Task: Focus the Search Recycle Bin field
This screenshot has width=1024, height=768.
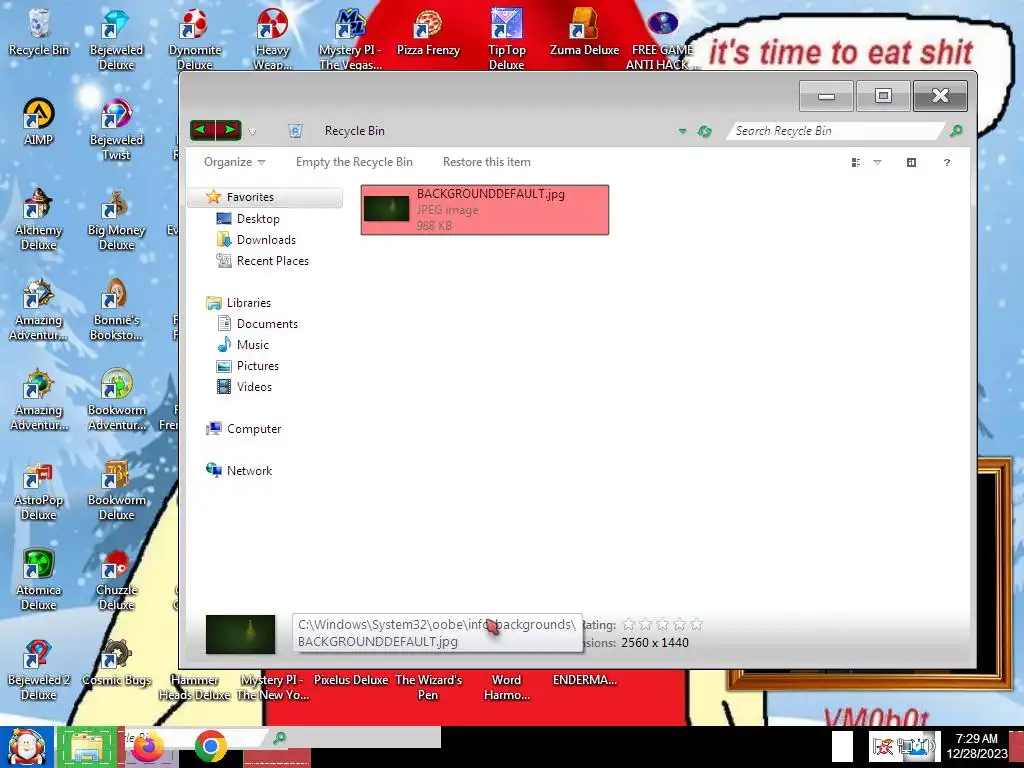Action: (836, 131)
